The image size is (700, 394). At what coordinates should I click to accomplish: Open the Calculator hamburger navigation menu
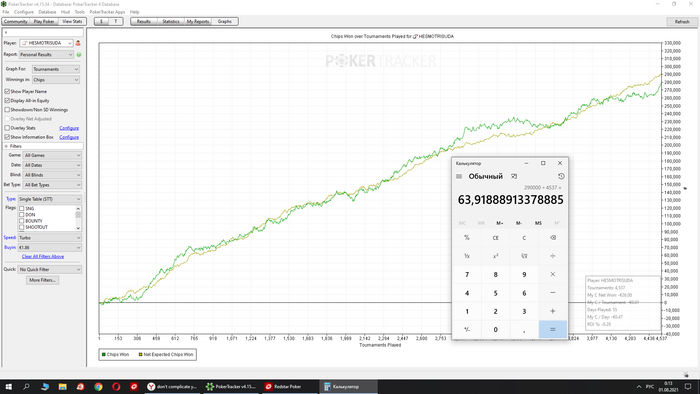[x=459, y=176]
